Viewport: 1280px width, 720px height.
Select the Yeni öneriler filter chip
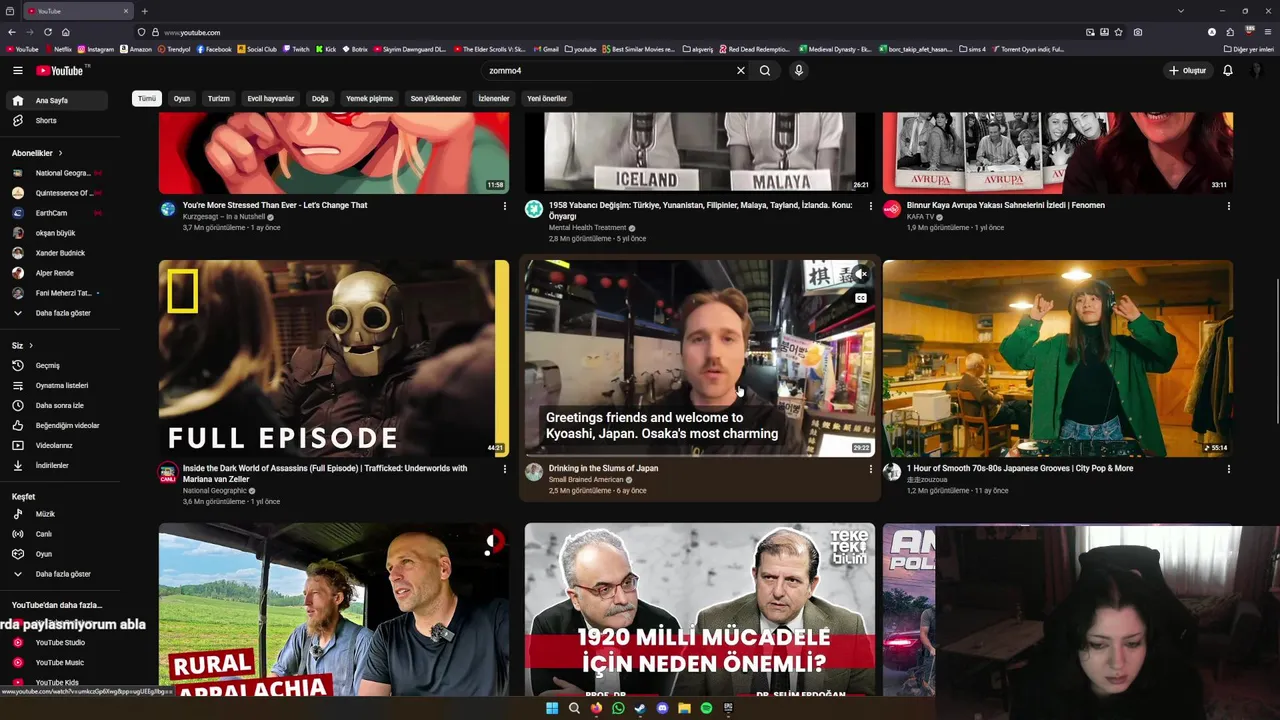click(x=547, y=99)
